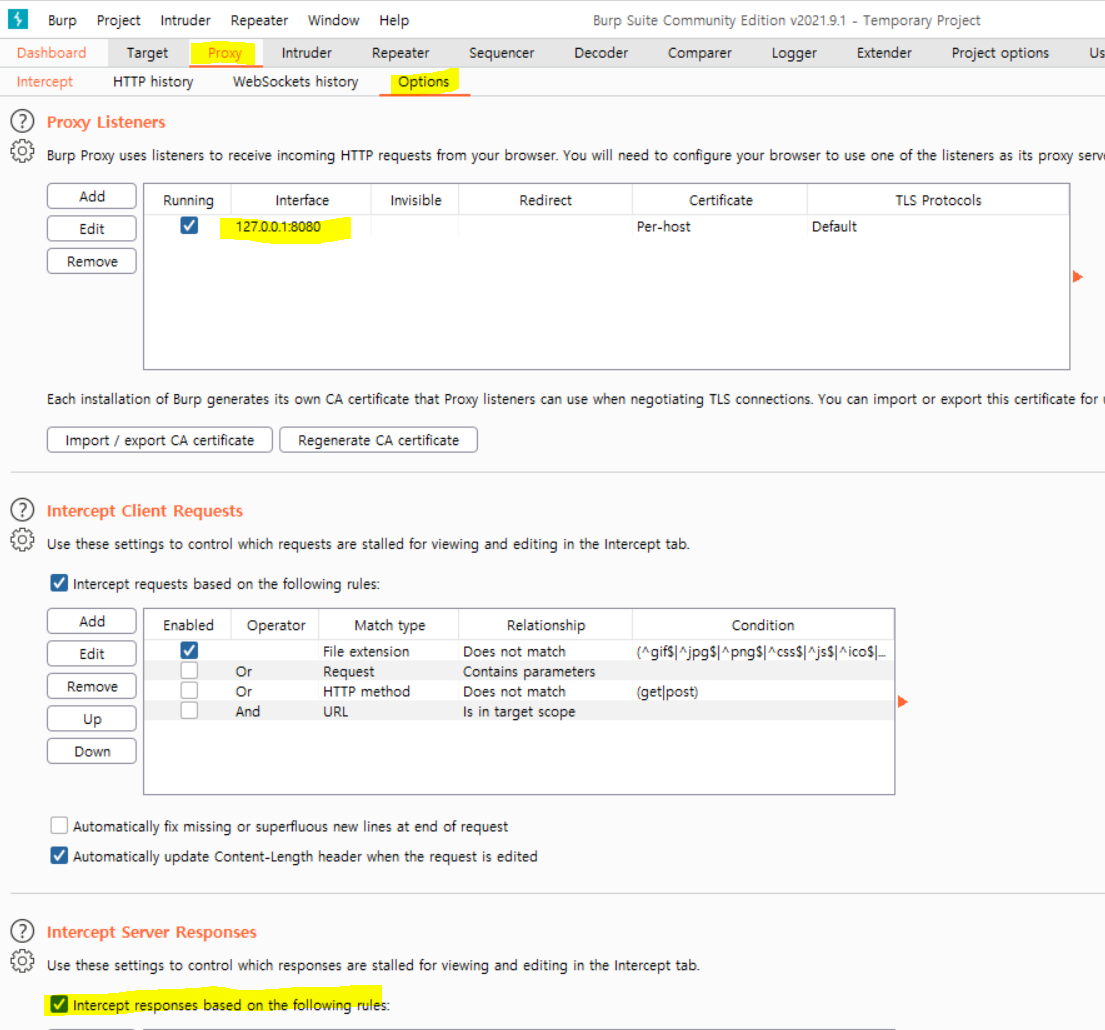Select the Options sub-tab
1105x1030 pixels.
click(424, 82)
